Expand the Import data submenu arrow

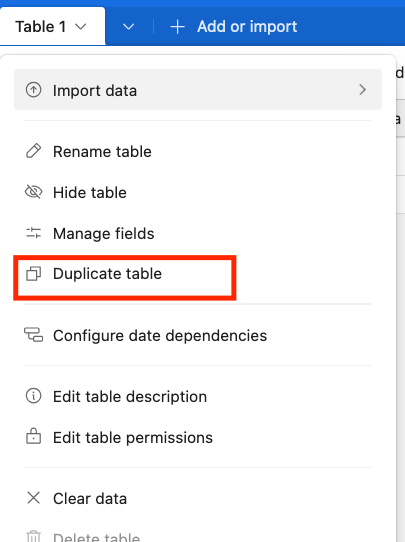362,90
